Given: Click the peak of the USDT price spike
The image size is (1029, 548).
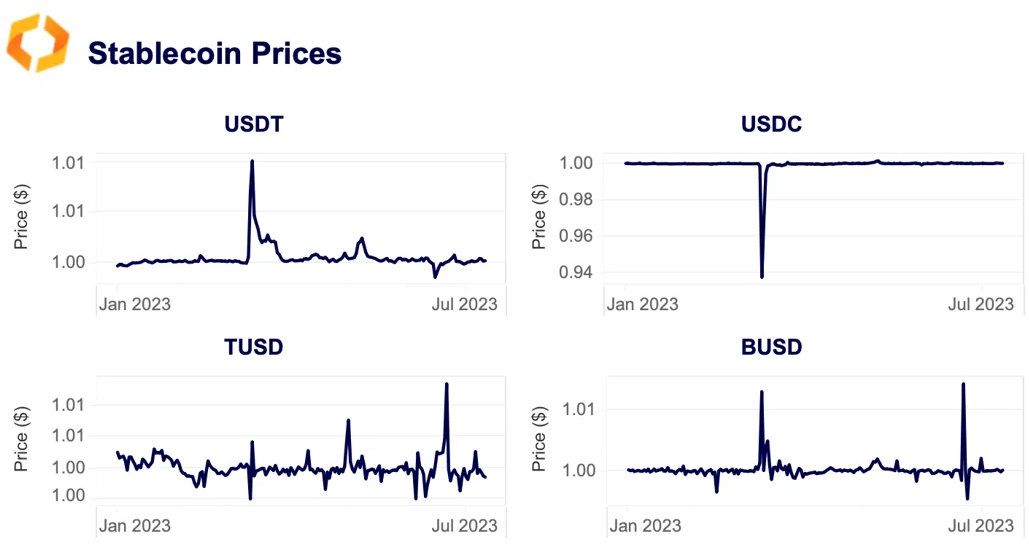Looking at the screenshot, I should click(252, 161).
